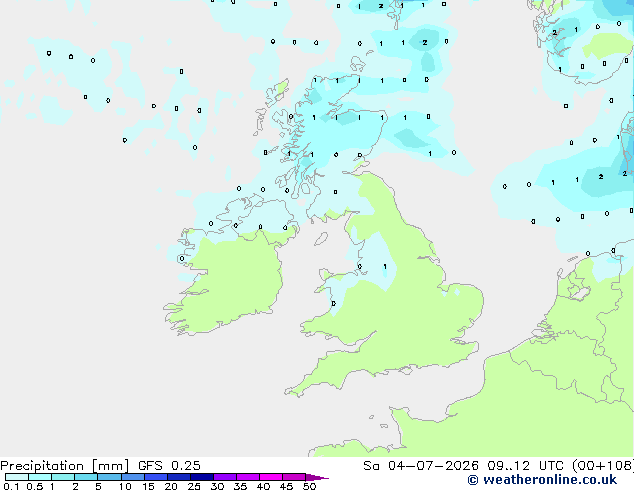Click the 1–2 mm legend swatch
Image resolution: width=634 pixels, height=490 pixels.
[x=63, y=477]
